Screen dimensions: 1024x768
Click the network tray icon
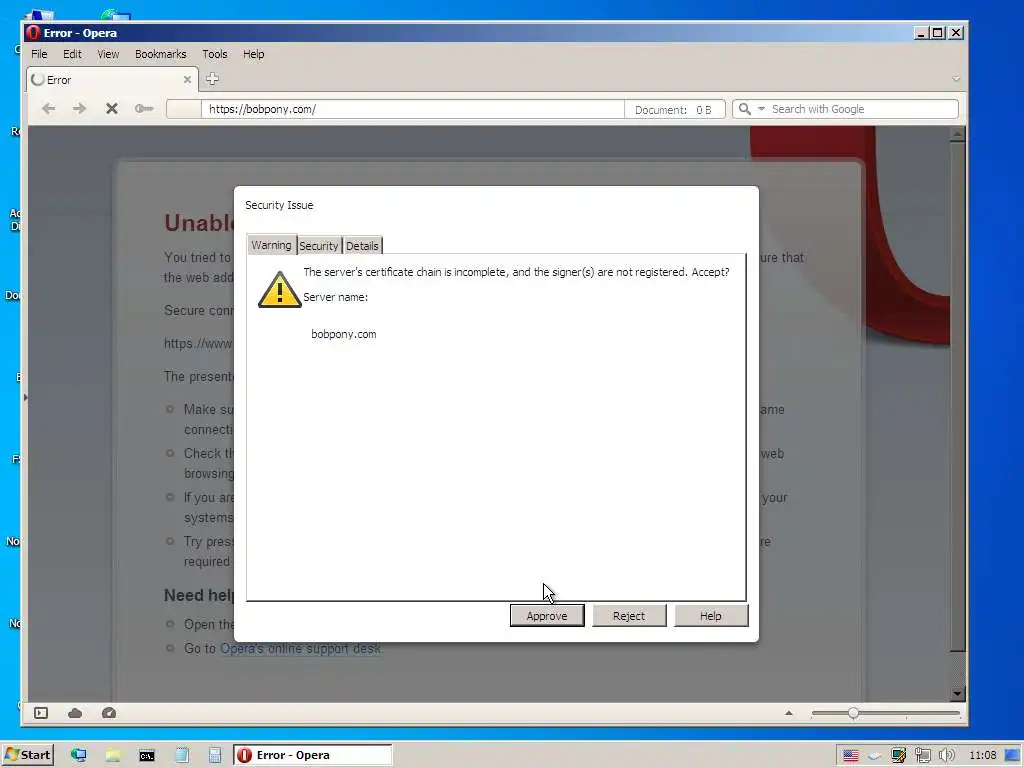(x=923, y=756)
